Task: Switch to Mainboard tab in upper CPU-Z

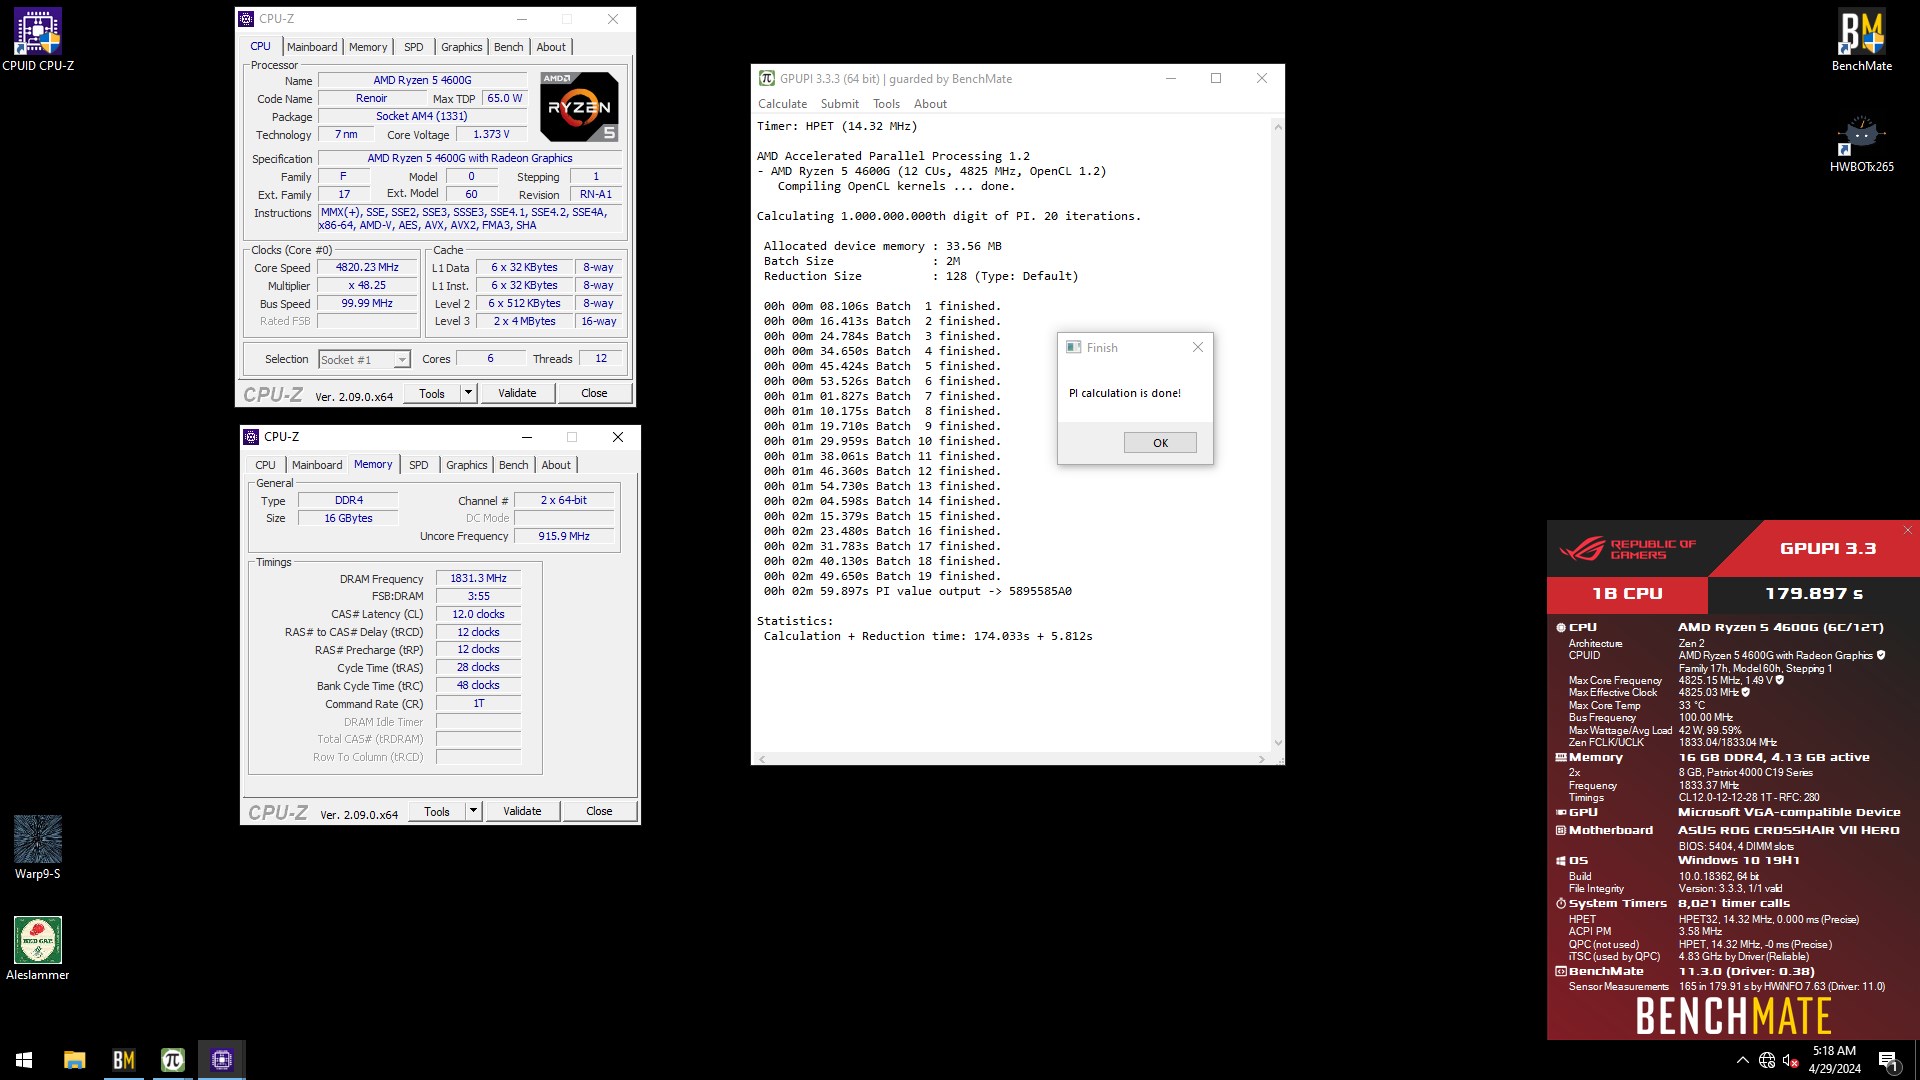Action: click(x=312, y=47)
